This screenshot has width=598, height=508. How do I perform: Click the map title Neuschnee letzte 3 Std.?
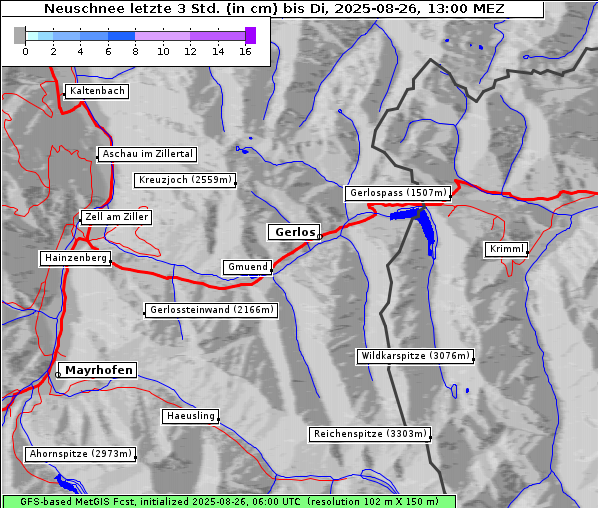274,8
